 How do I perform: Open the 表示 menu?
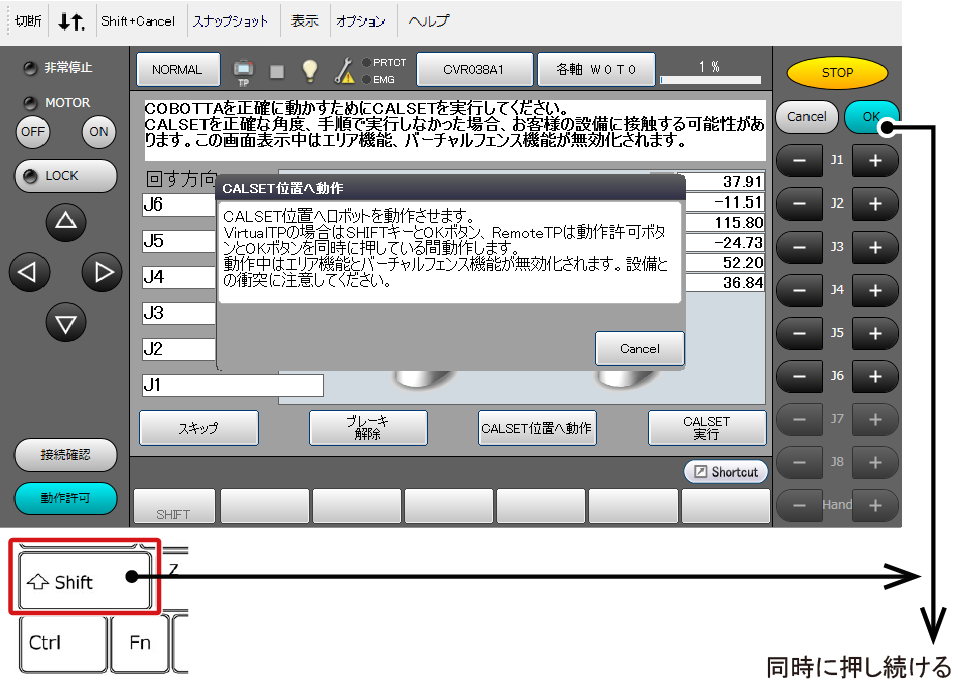(x=305, y=21)
